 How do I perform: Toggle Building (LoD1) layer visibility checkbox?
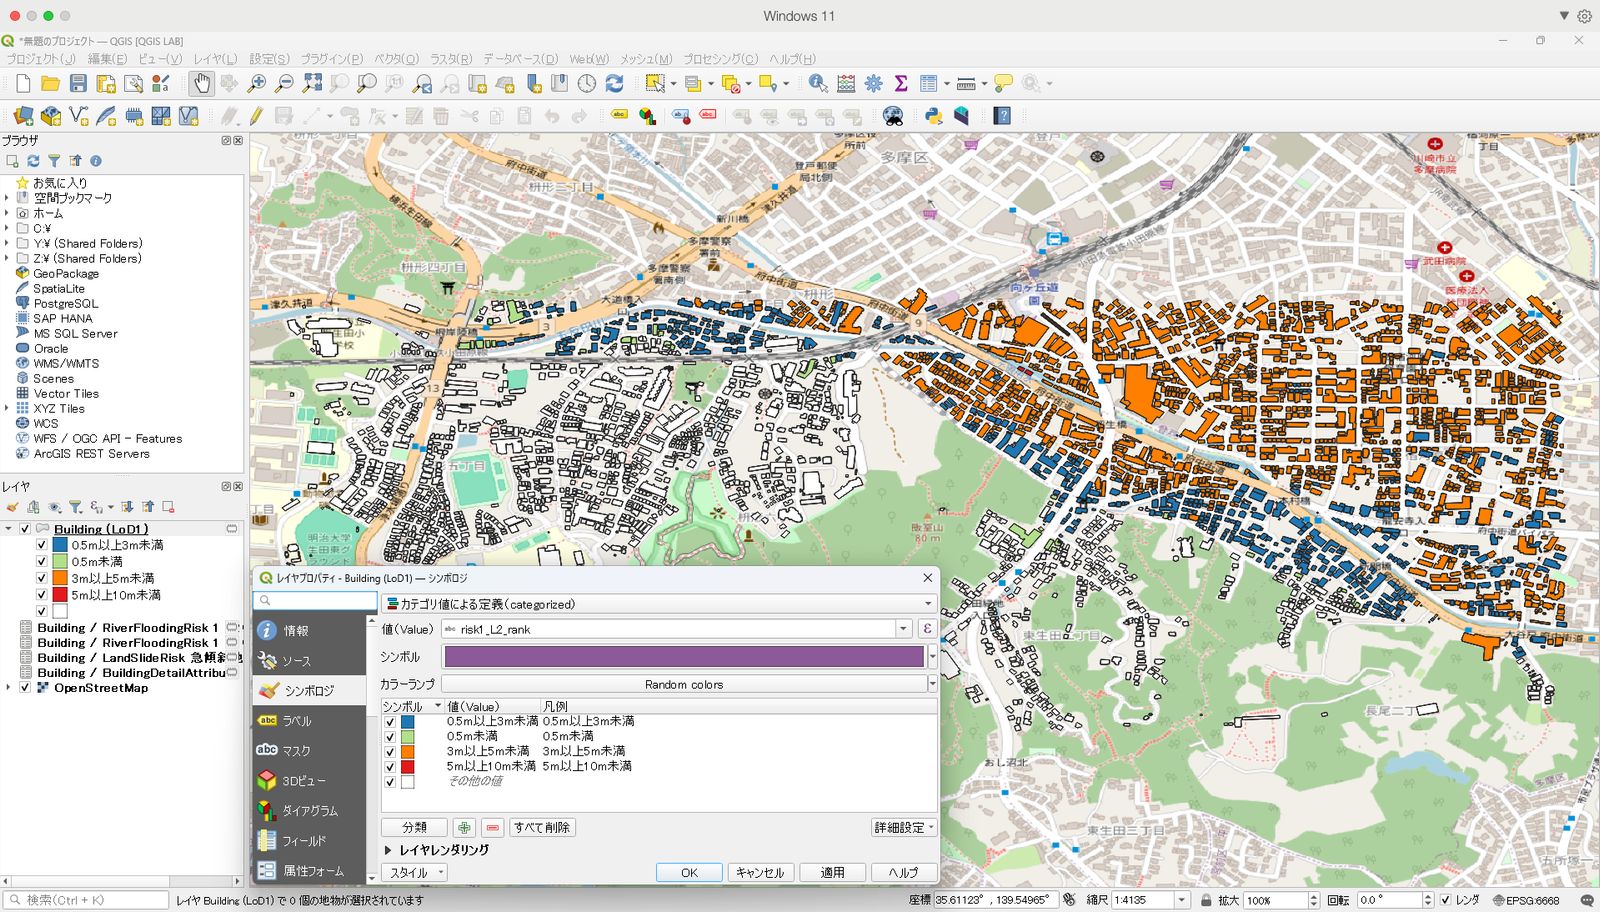pos(25,529)
